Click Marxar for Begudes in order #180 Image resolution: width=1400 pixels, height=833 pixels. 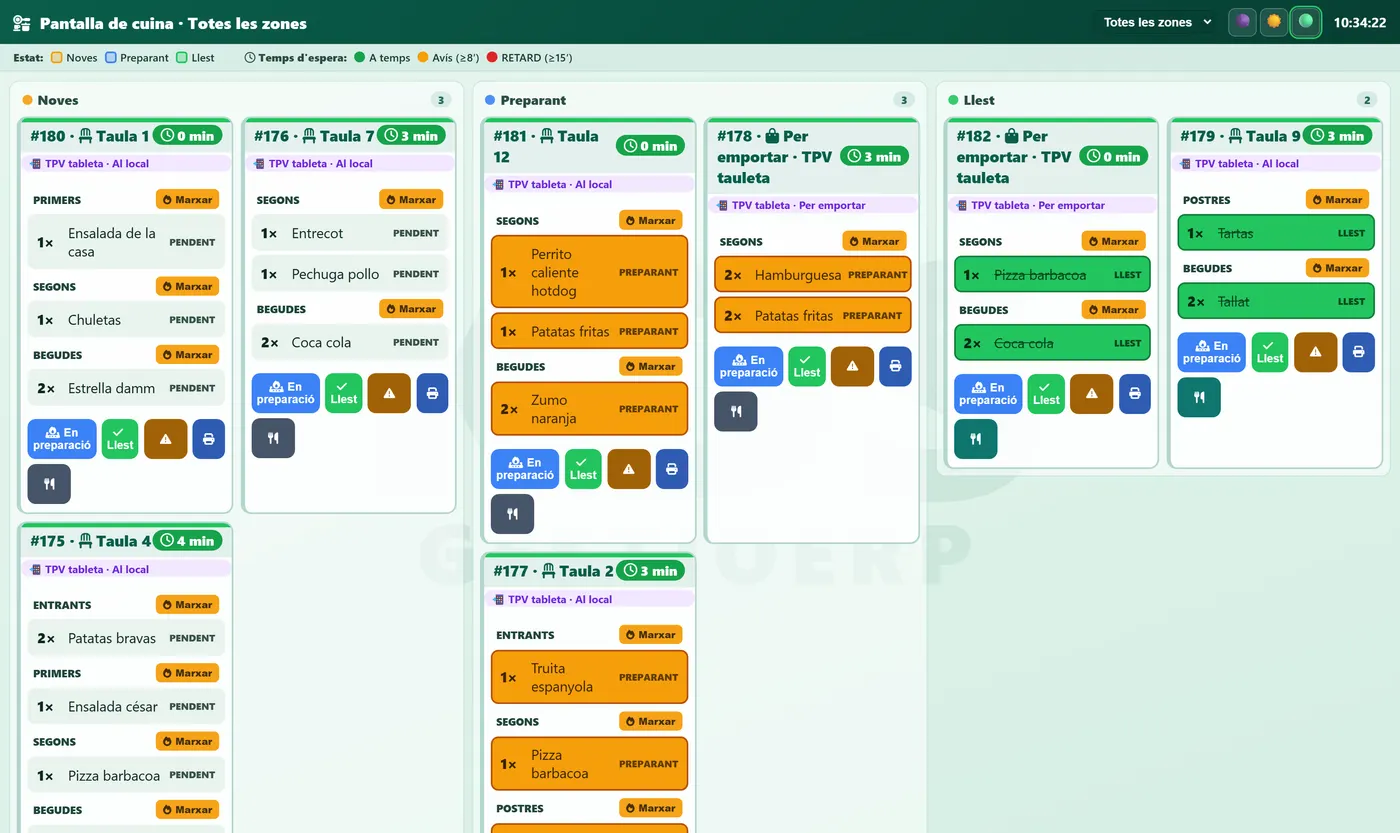click(x=187, y=355)
